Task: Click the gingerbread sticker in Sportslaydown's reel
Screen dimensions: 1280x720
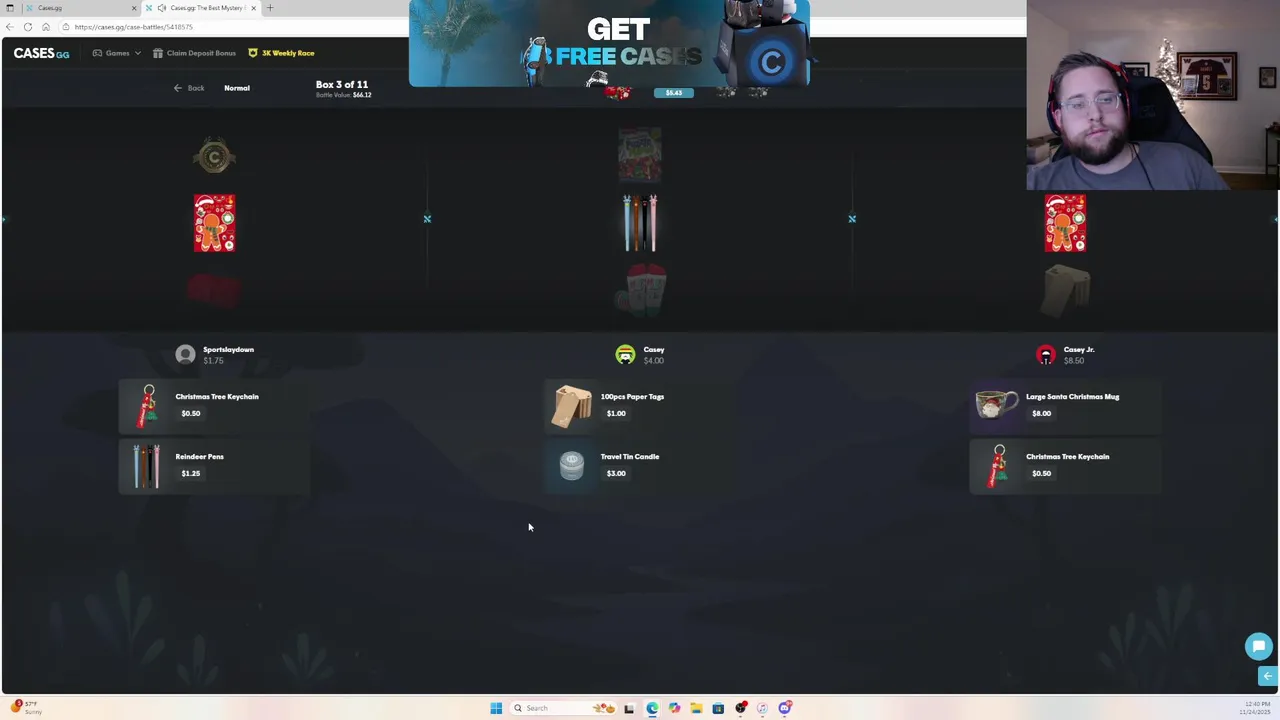Action: point(215,223)
